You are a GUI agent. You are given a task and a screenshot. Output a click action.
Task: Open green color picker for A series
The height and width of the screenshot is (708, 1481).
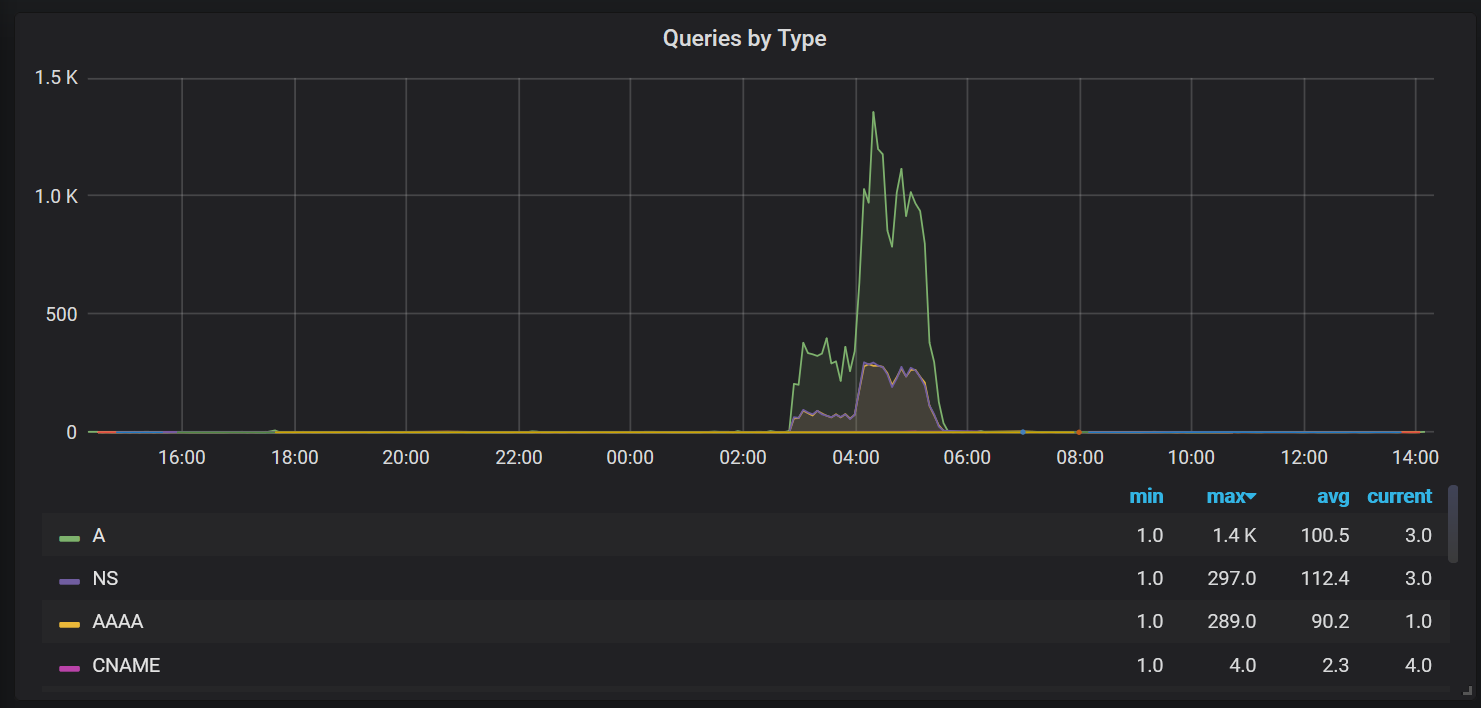tap(69, 537)
